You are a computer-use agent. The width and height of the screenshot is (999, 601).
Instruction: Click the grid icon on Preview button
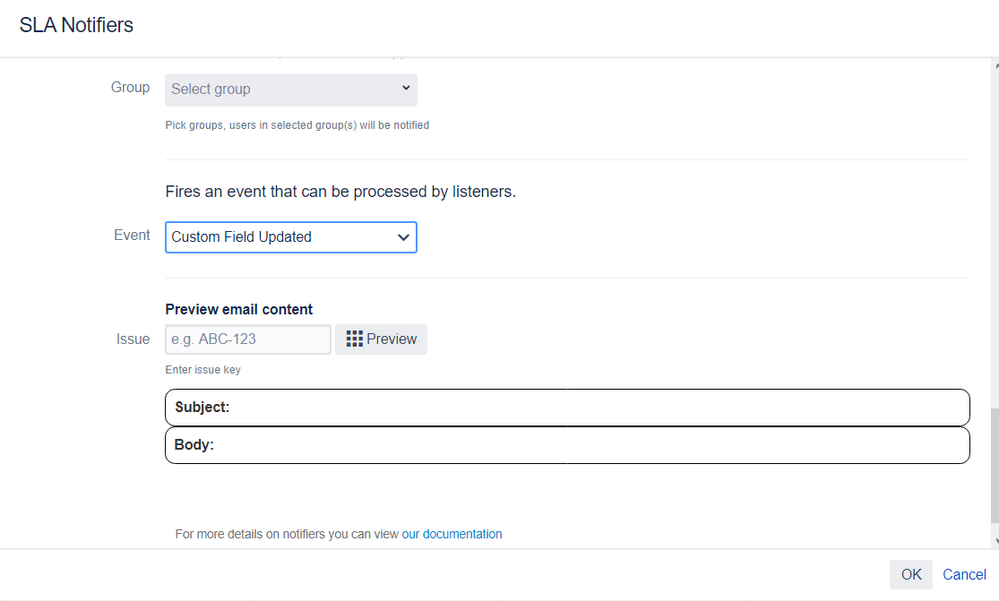(354, 339)
